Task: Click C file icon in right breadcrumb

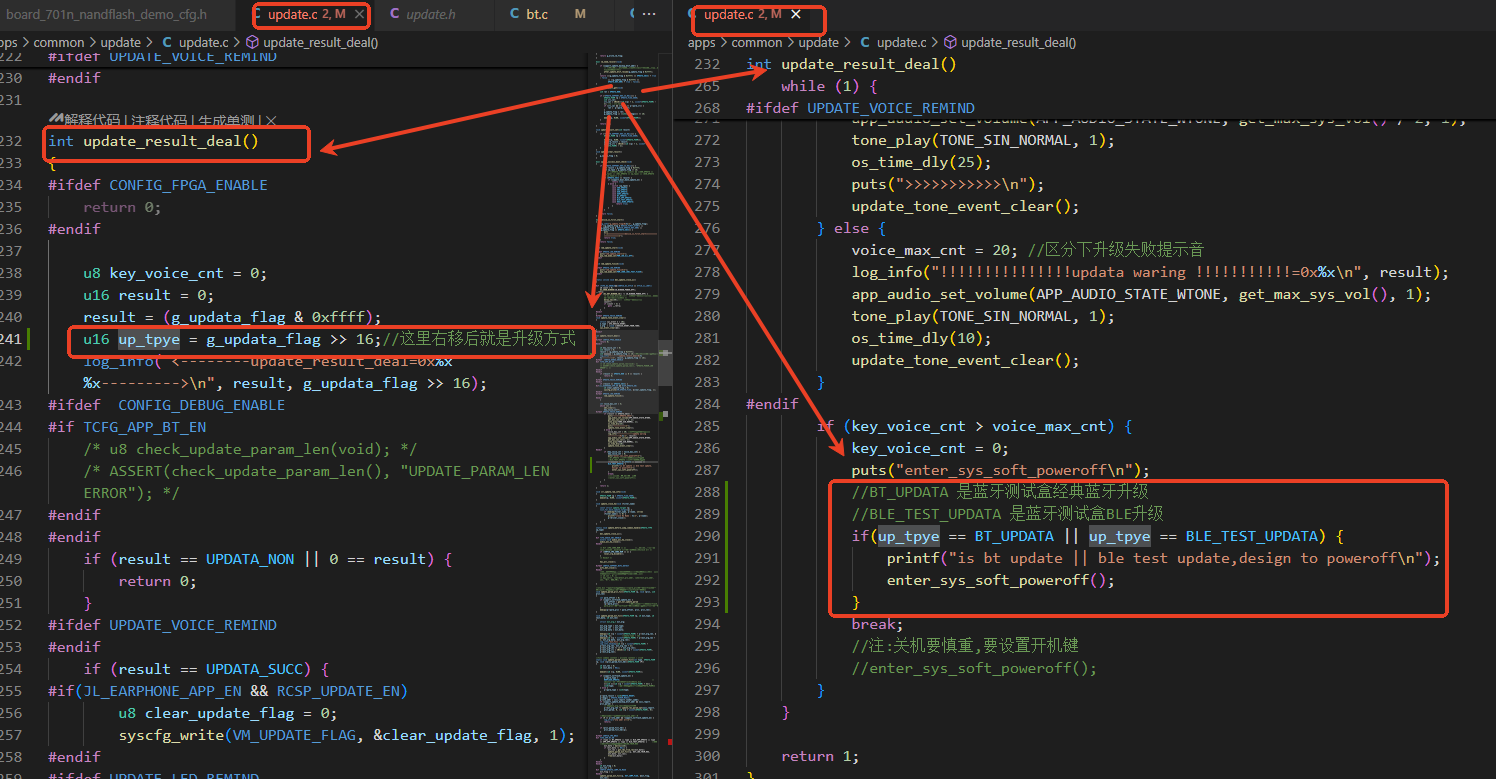Action: pos(865,42)
